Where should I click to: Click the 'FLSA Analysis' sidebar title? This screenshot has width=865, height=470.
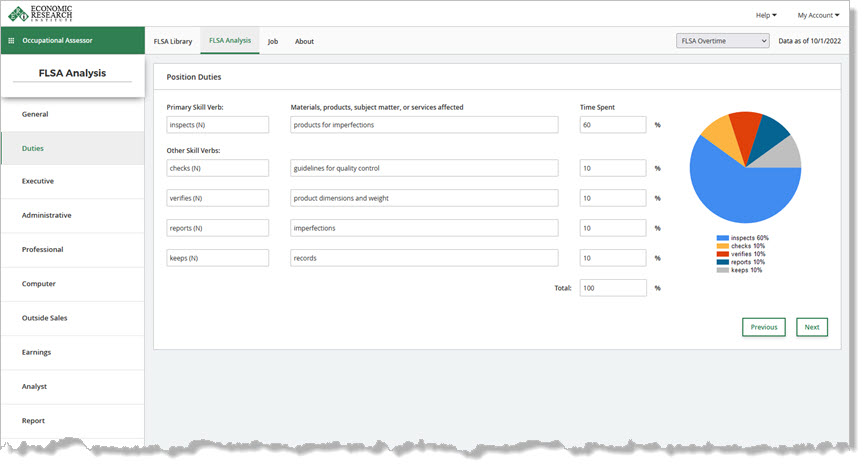pos(72,73)
